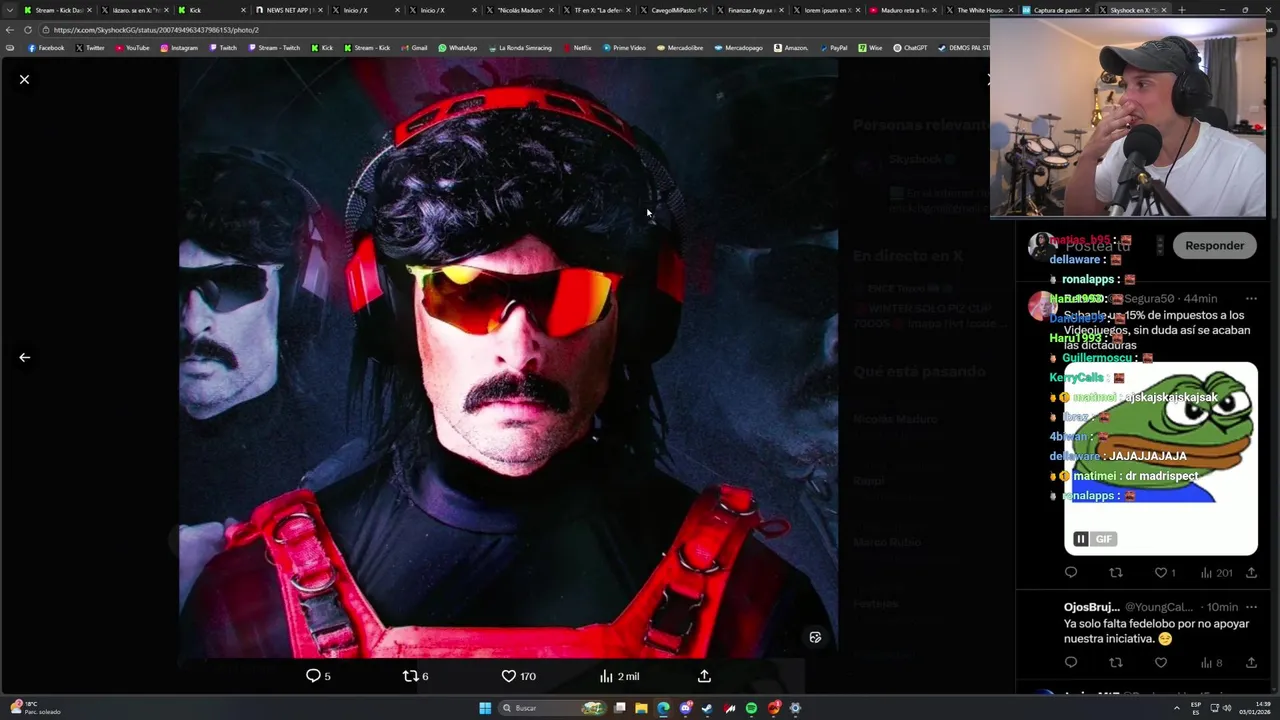Open the Pepe GIF thumbnail
The image size is (1280, 720).
[1161, 458]
